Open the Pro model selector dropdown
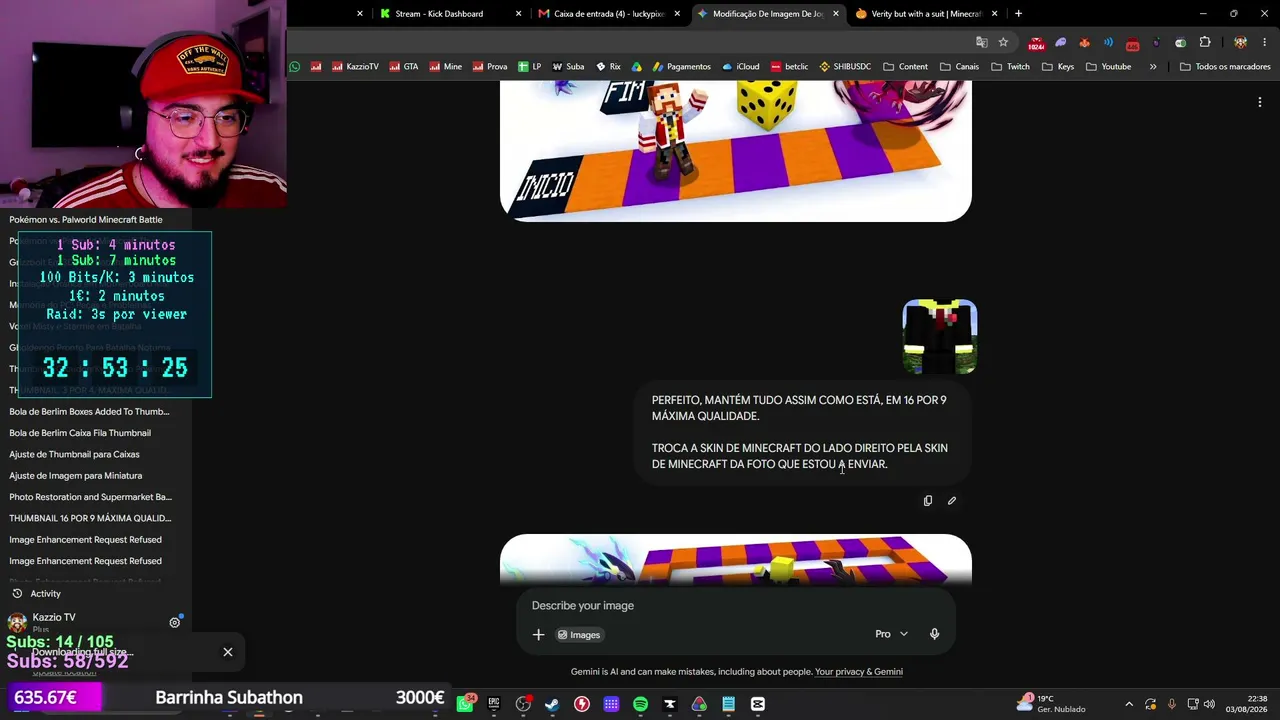1280x720 pixels. pos(891,634)
